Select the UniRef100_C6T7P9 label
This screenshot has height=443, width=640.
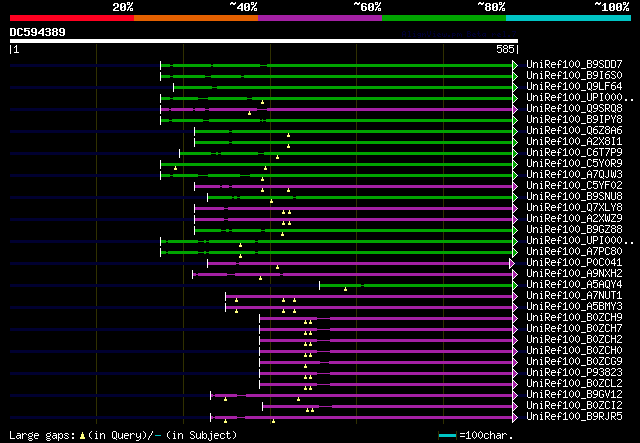pyautogui.click(x=574, y=153)
